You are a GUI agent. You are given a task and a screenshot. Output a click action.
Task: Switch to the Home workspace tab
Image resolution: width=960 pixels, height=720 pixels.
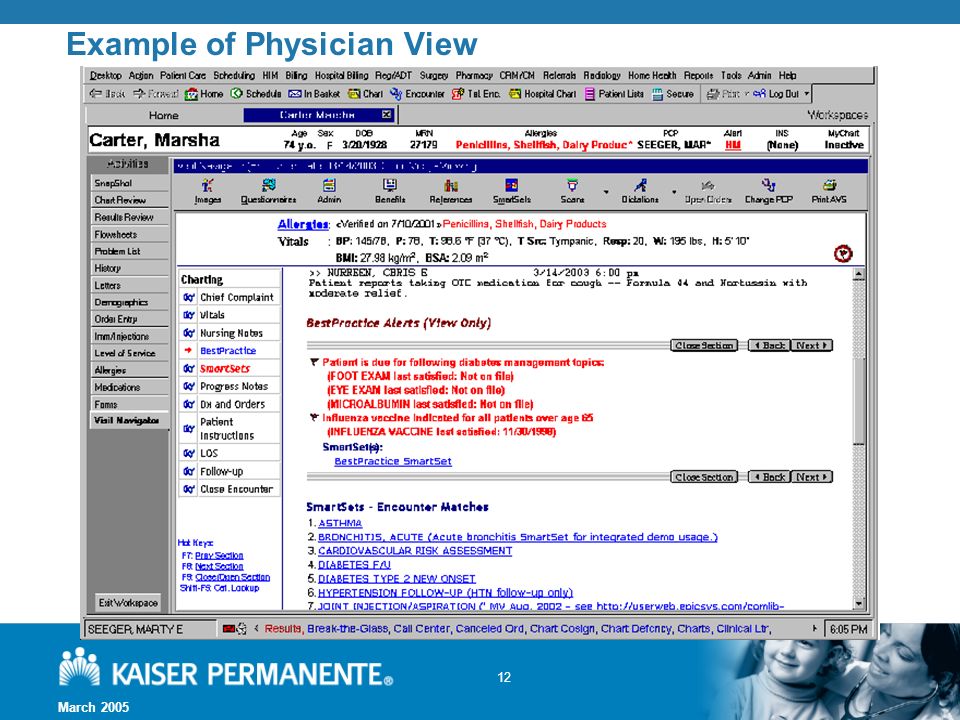click(163, 115)
